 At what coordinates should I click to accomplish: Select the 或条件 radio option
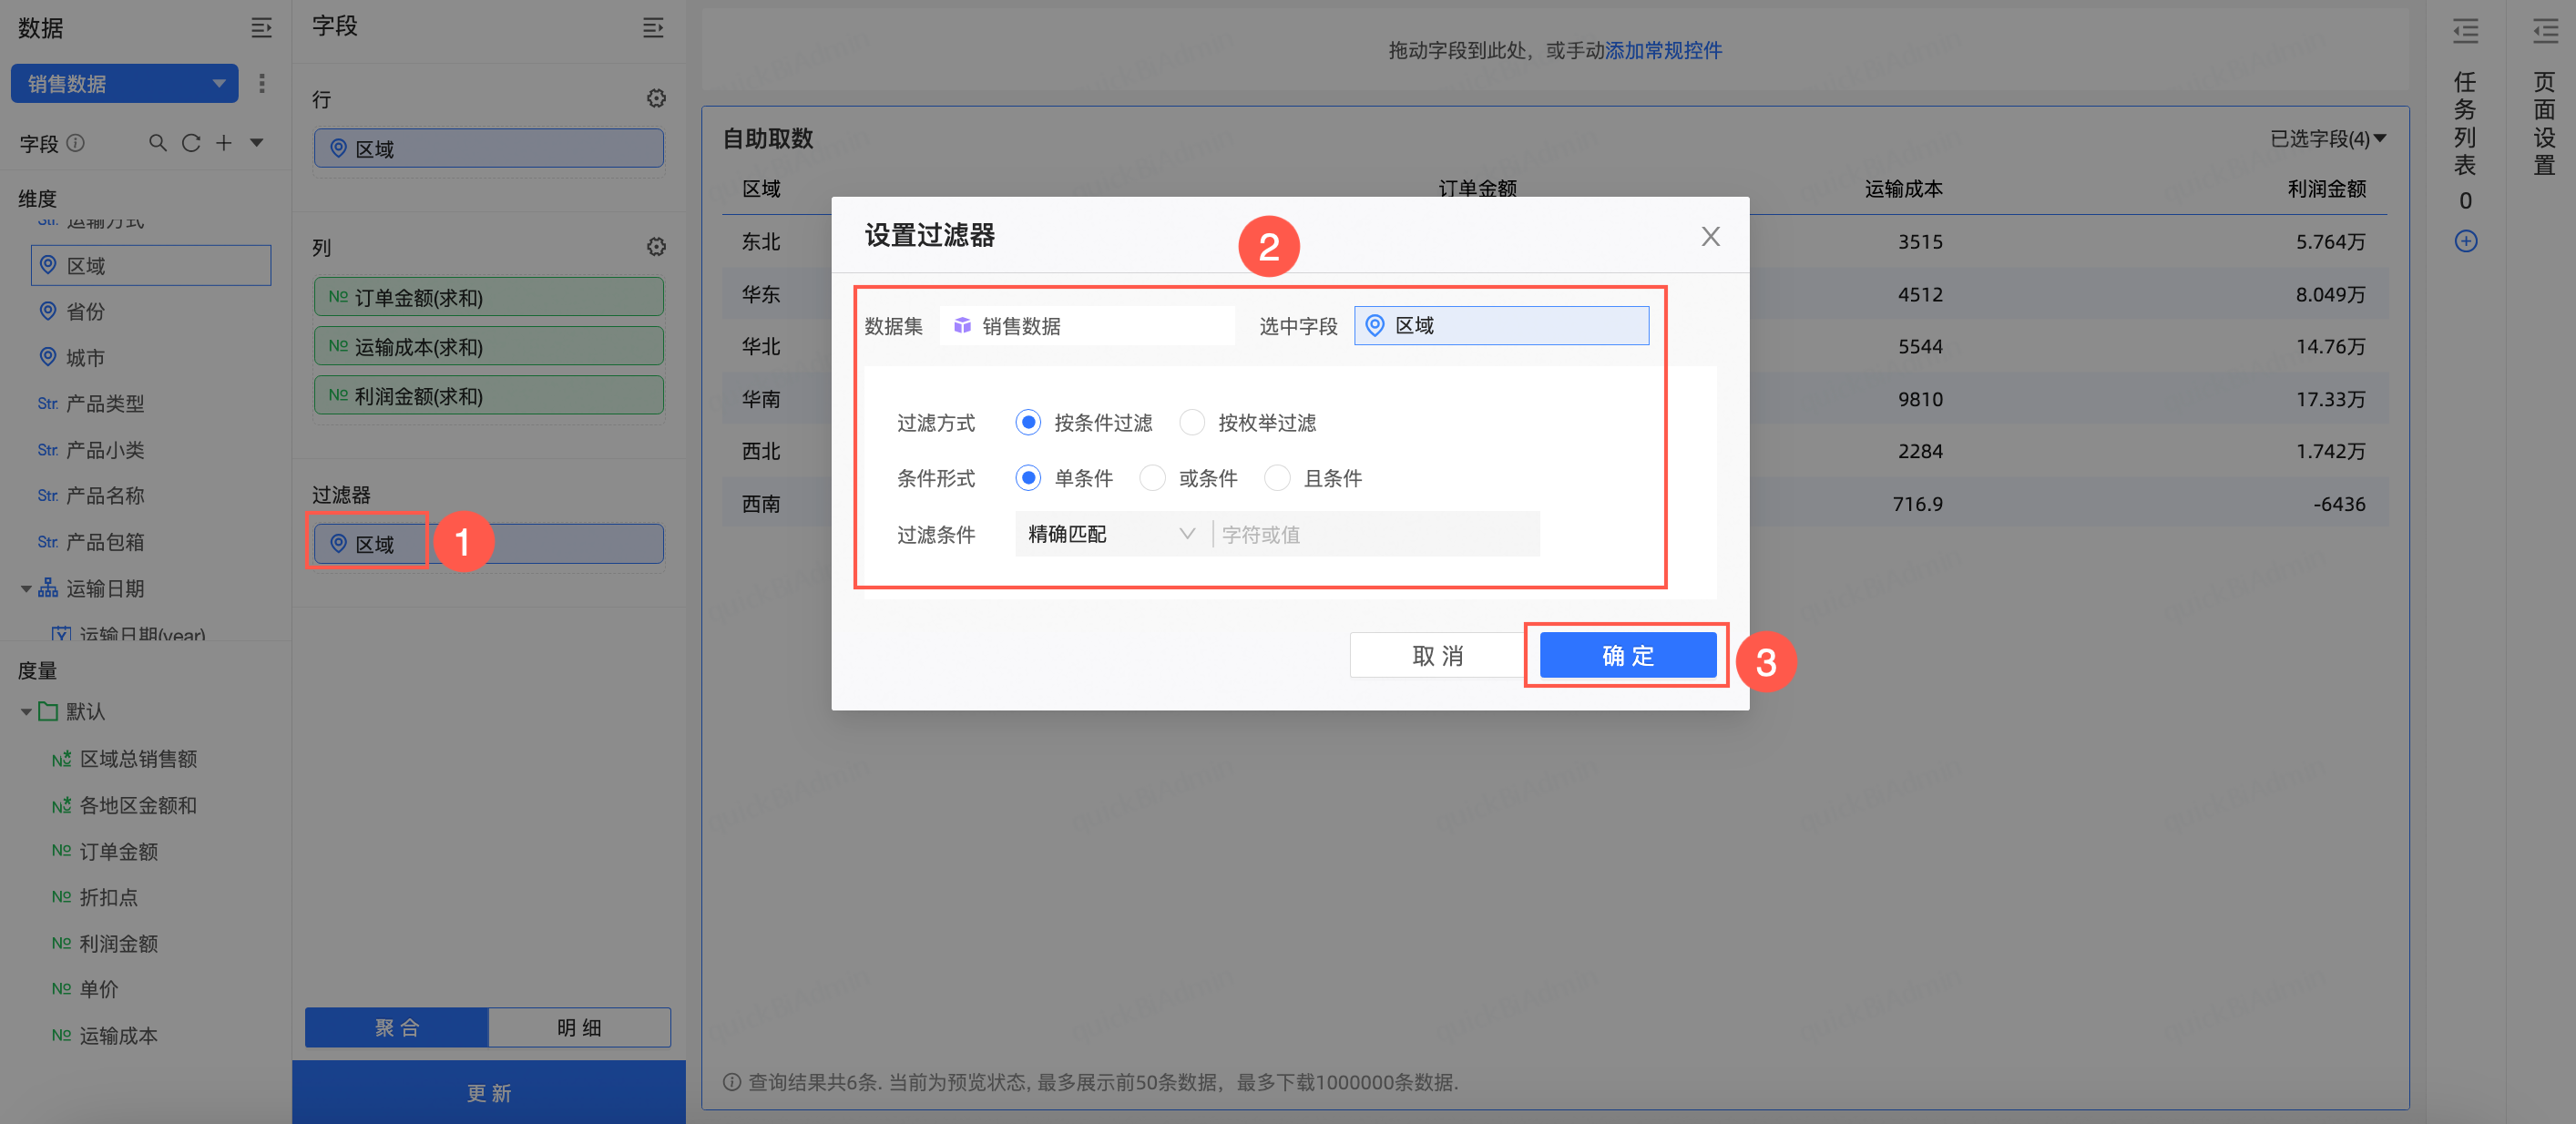point(1153,478)
